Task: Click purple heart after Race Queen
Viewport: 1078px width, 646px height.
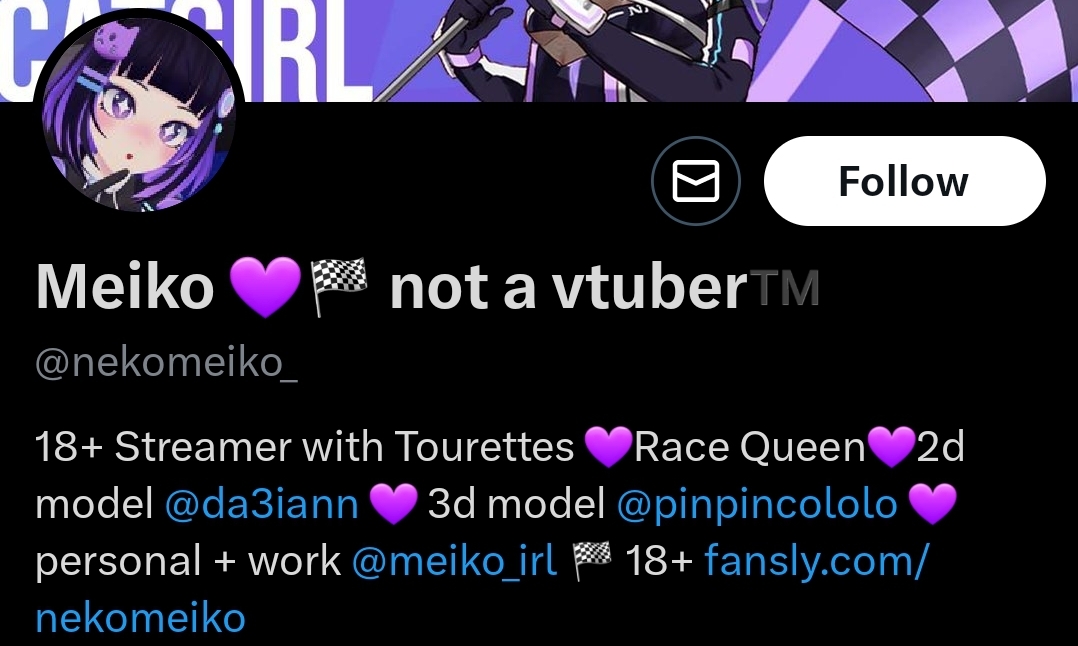Action: pos(891,447)
